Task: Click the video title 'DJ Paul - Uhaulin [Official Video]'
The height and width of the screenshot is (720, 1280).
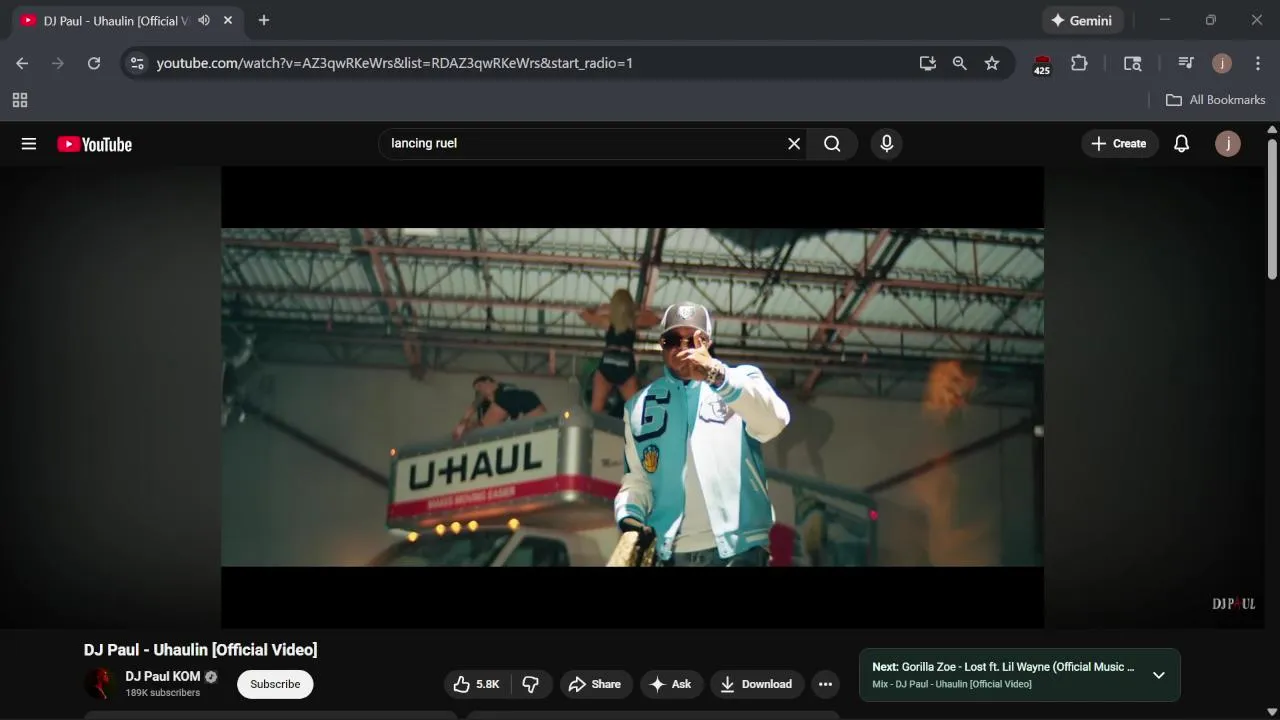Action: point(200,650)
